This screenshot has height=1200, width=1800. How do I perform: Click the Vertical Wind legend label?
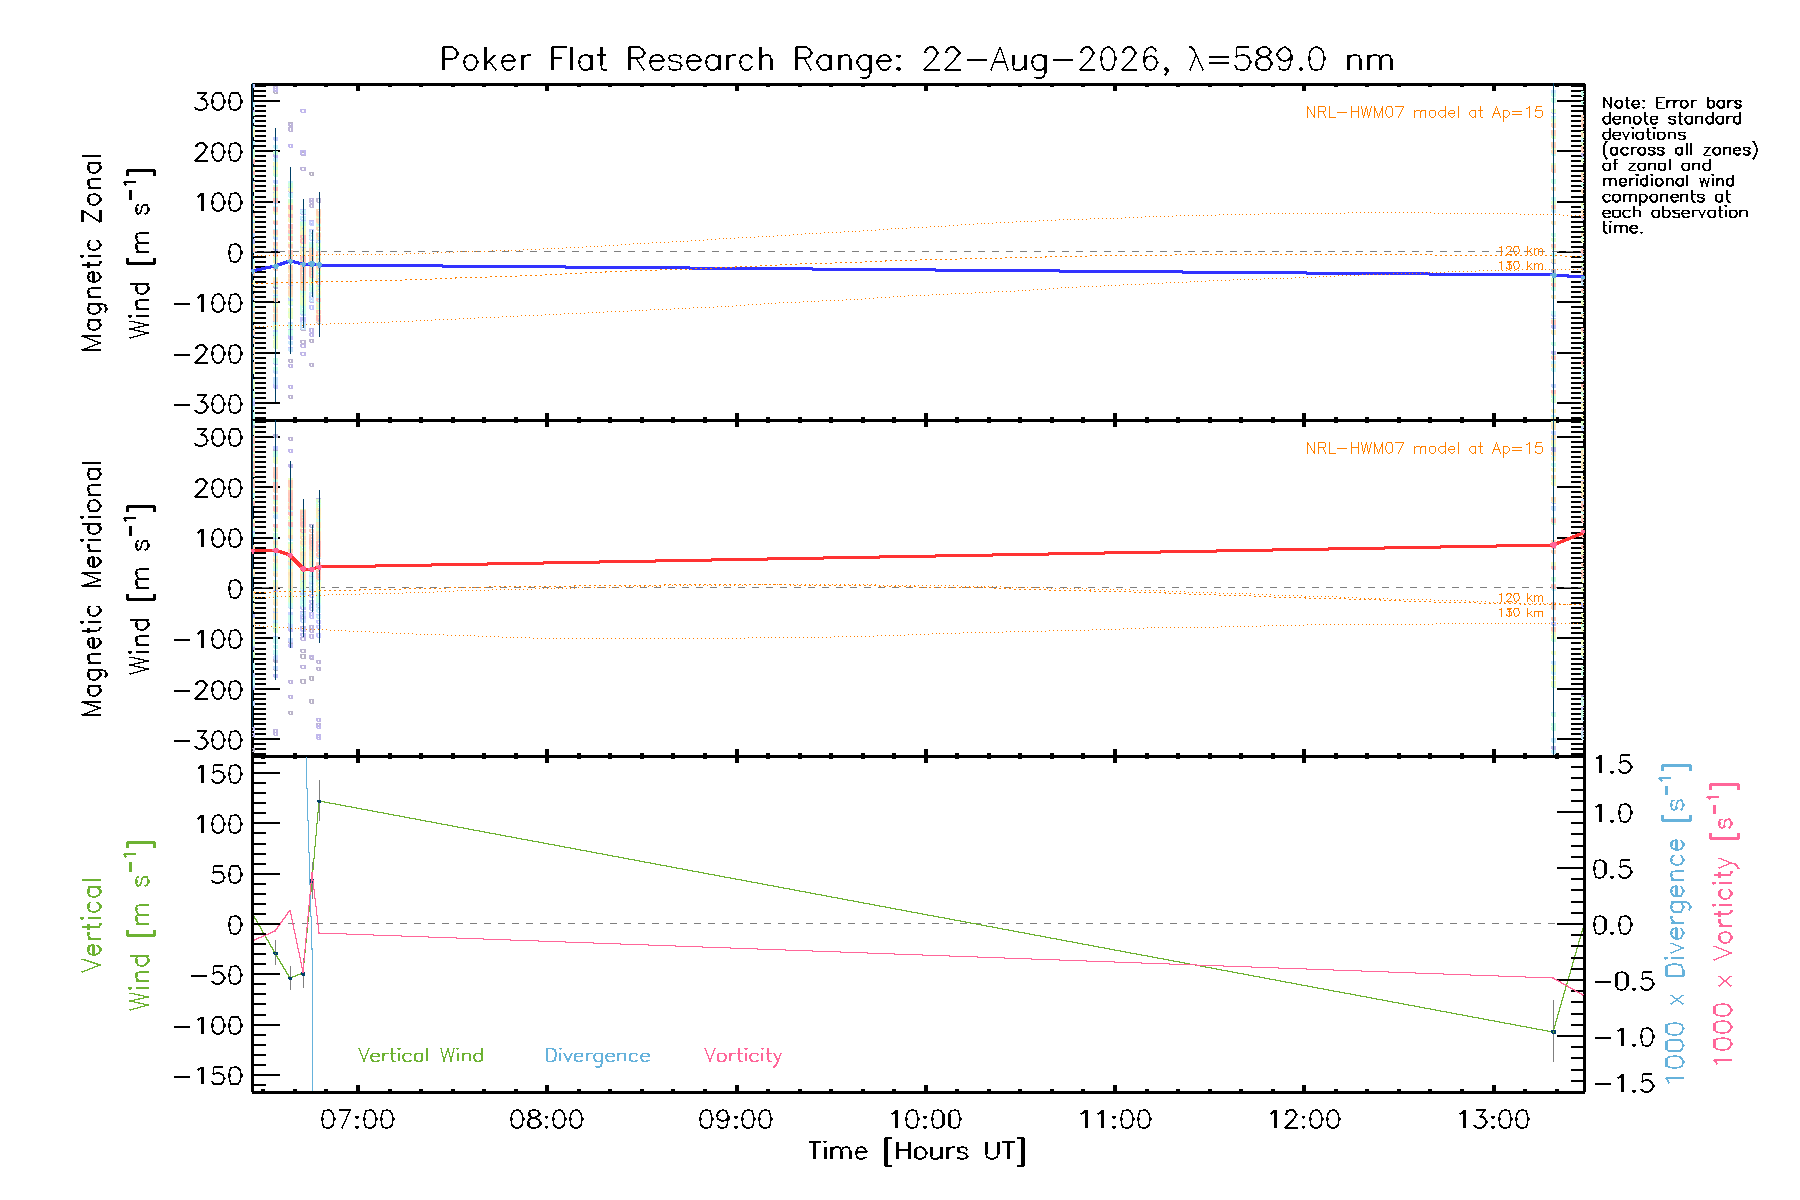coord(420,1055)
